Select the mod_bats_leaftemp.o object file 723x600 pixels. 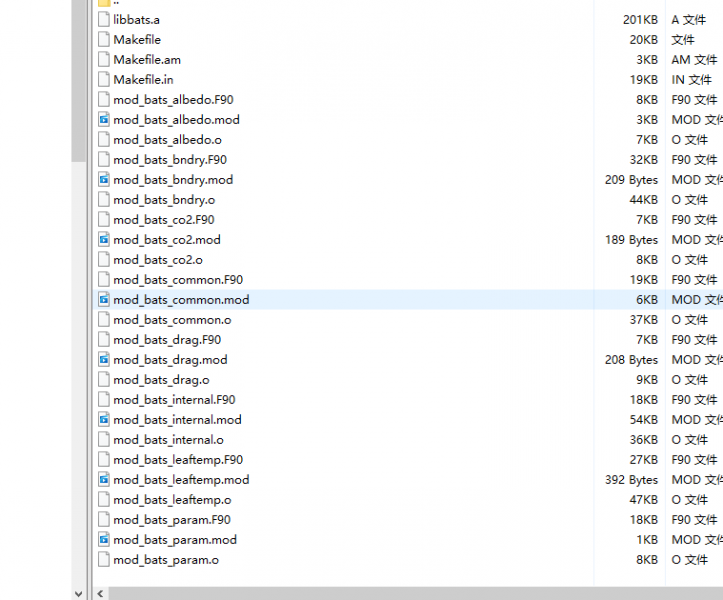tap(172, 500)
